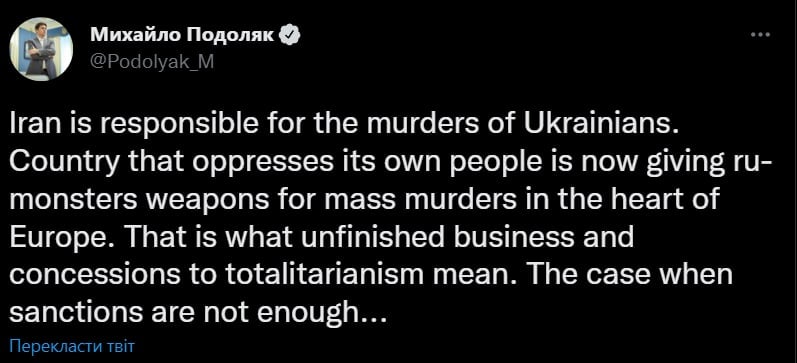The height and width of the screenshot is (363, 797).
Task: Click the word "monsters" in the tweet
Action: coord(73,201)
